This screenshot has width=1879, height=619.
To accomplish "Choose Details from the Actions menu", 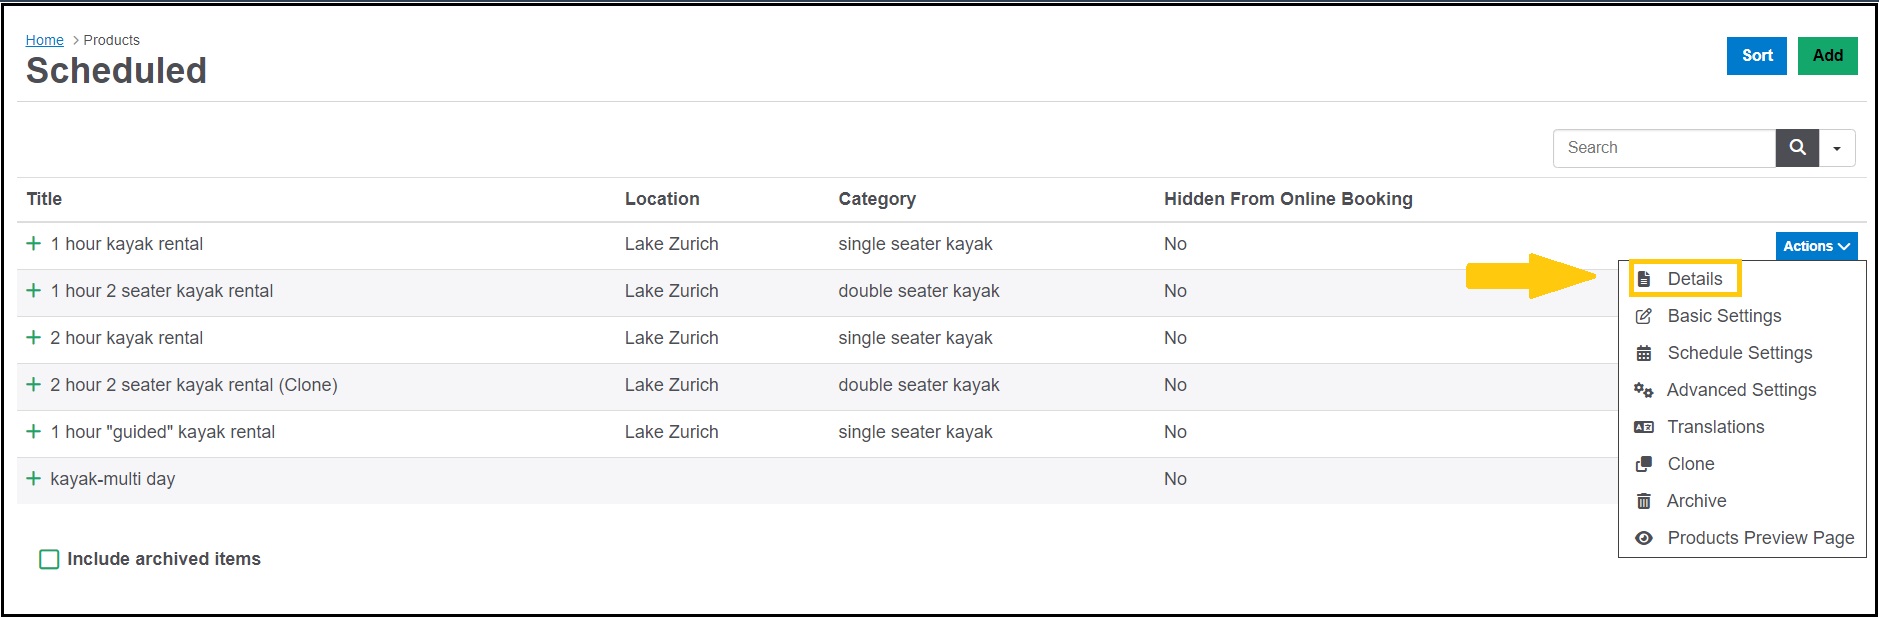I will [1695, 279].
